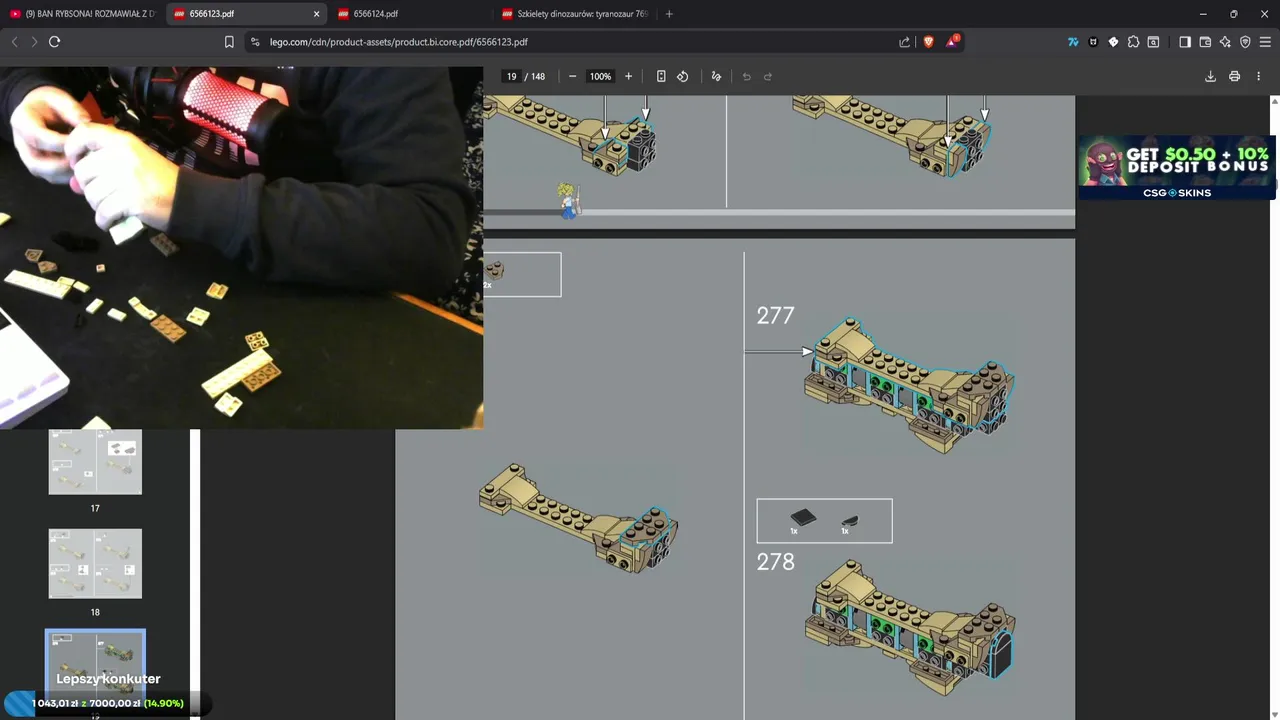Open site information icon in address bar
1280x720 pixels.
pos(255,42)
